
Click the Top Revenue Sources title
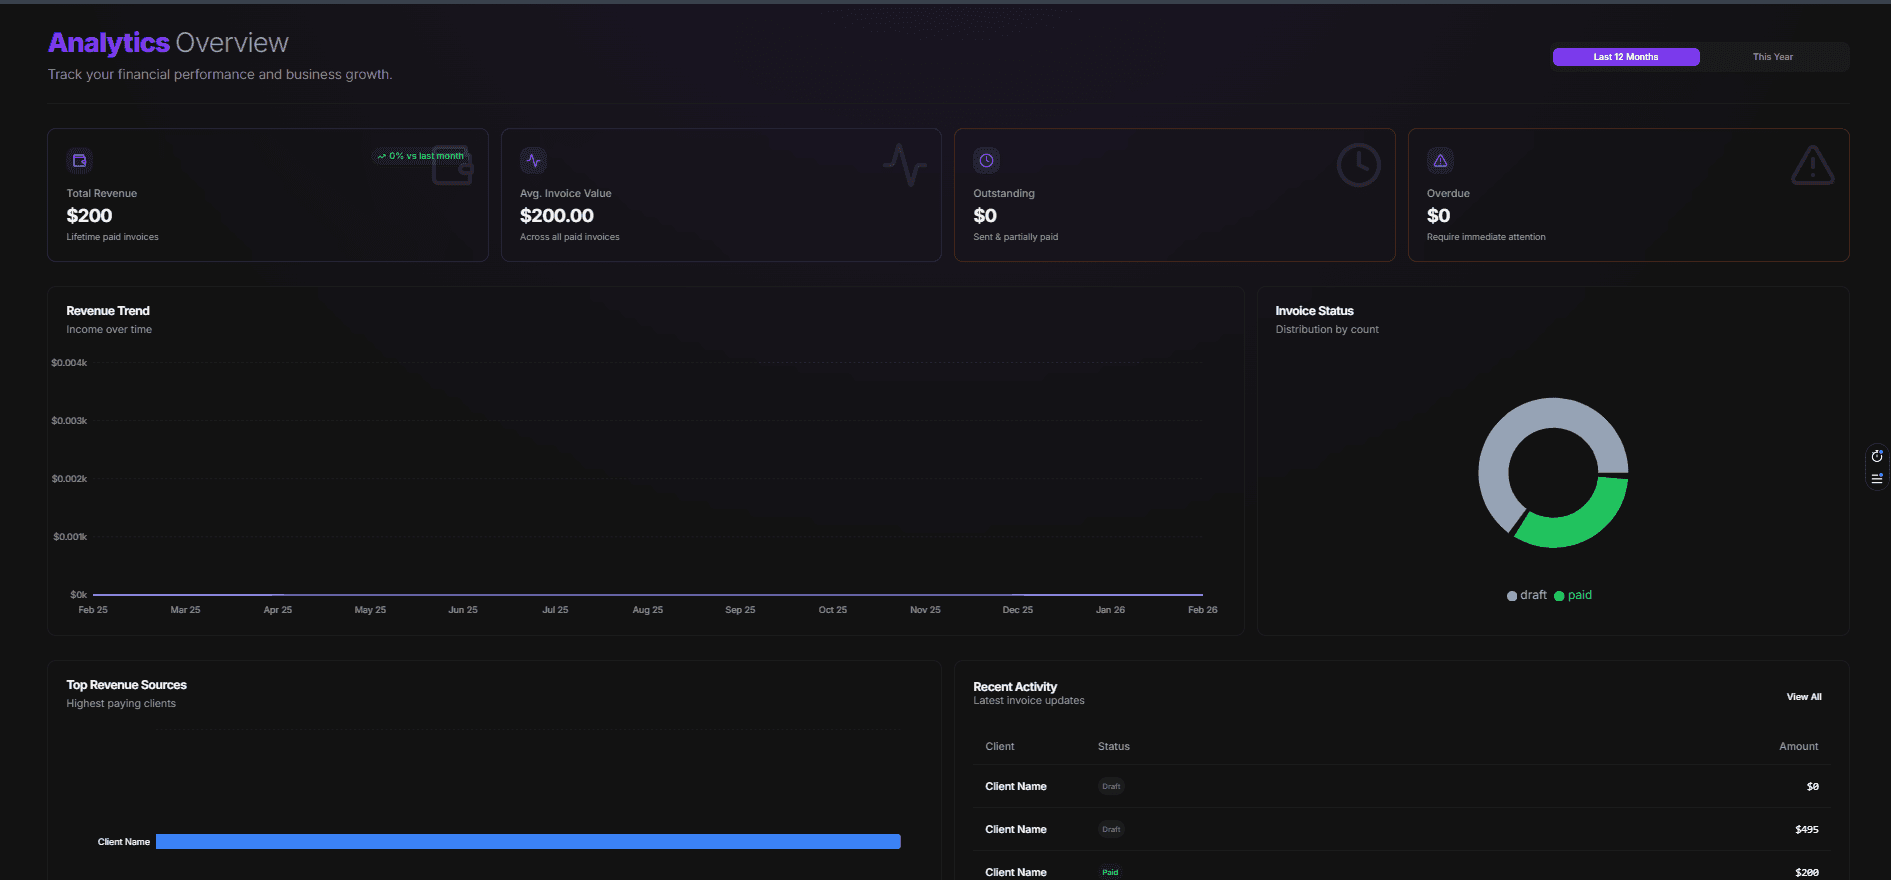coord(127,685)
